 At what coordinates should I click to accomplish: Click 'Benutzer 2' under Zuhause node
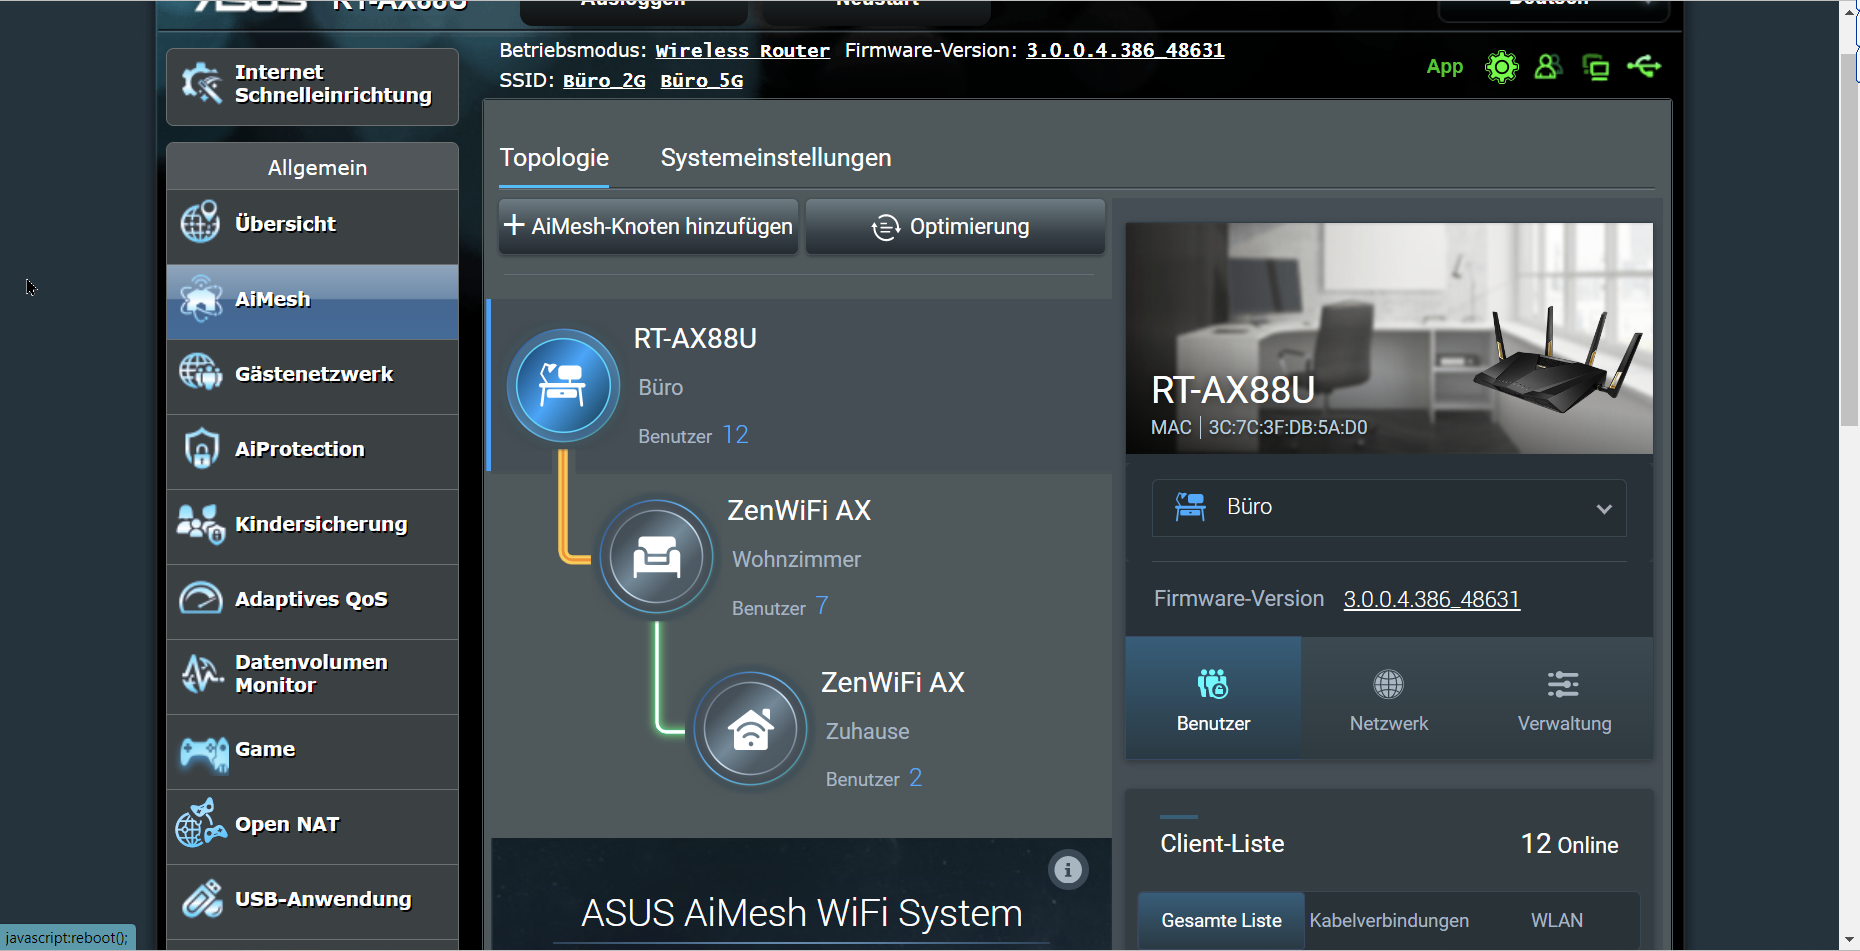coord(874,778)
